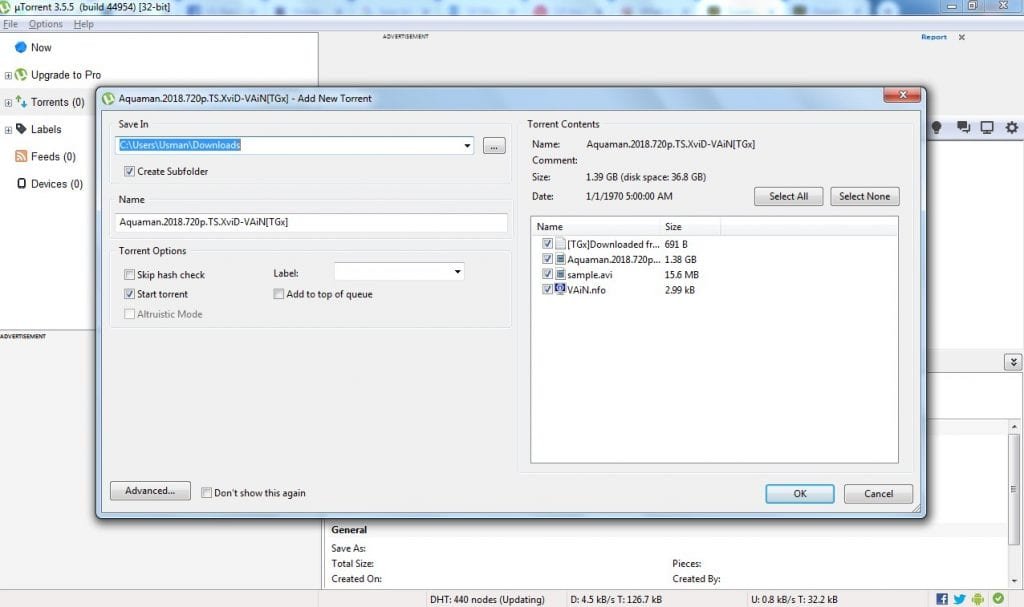Open the Save In path dropdown

coord(467,146)
